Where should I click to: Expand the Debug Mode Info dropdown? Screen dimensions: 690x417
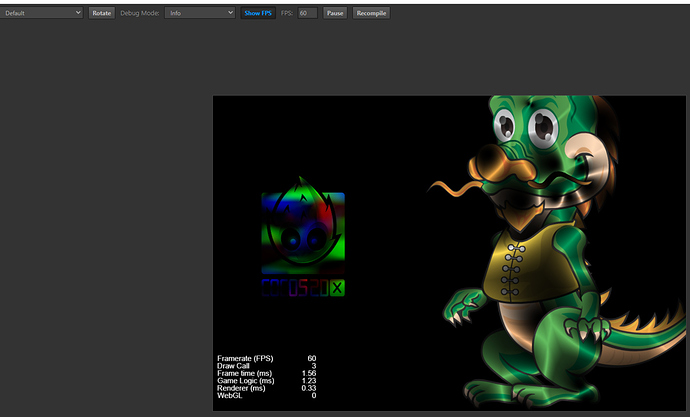click(200, 13)
